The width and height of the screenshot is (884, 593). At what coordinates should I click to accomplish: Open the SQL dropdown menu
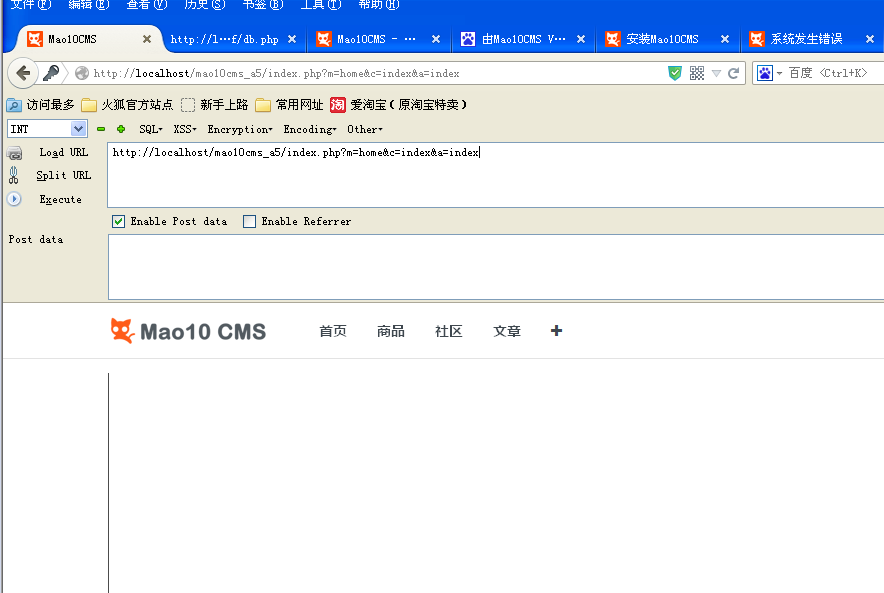pyautogui.click(x=151, y=129)
